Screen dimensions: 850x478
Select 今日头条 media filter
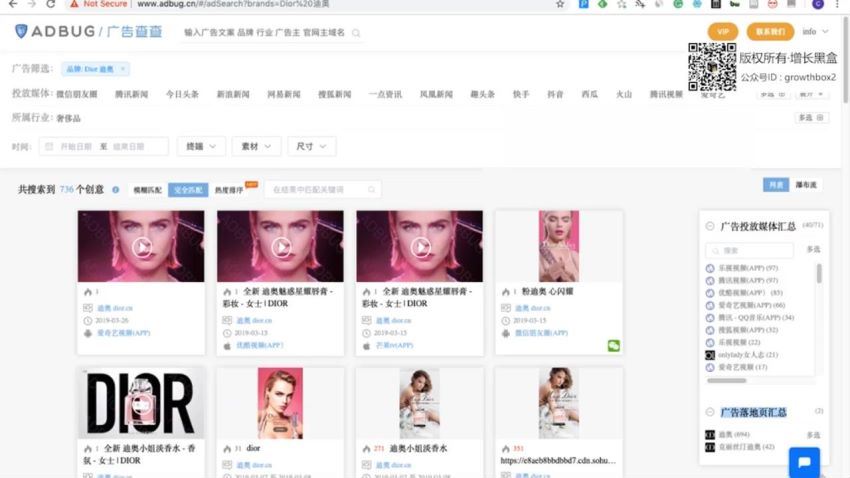(x=182, y=94)
